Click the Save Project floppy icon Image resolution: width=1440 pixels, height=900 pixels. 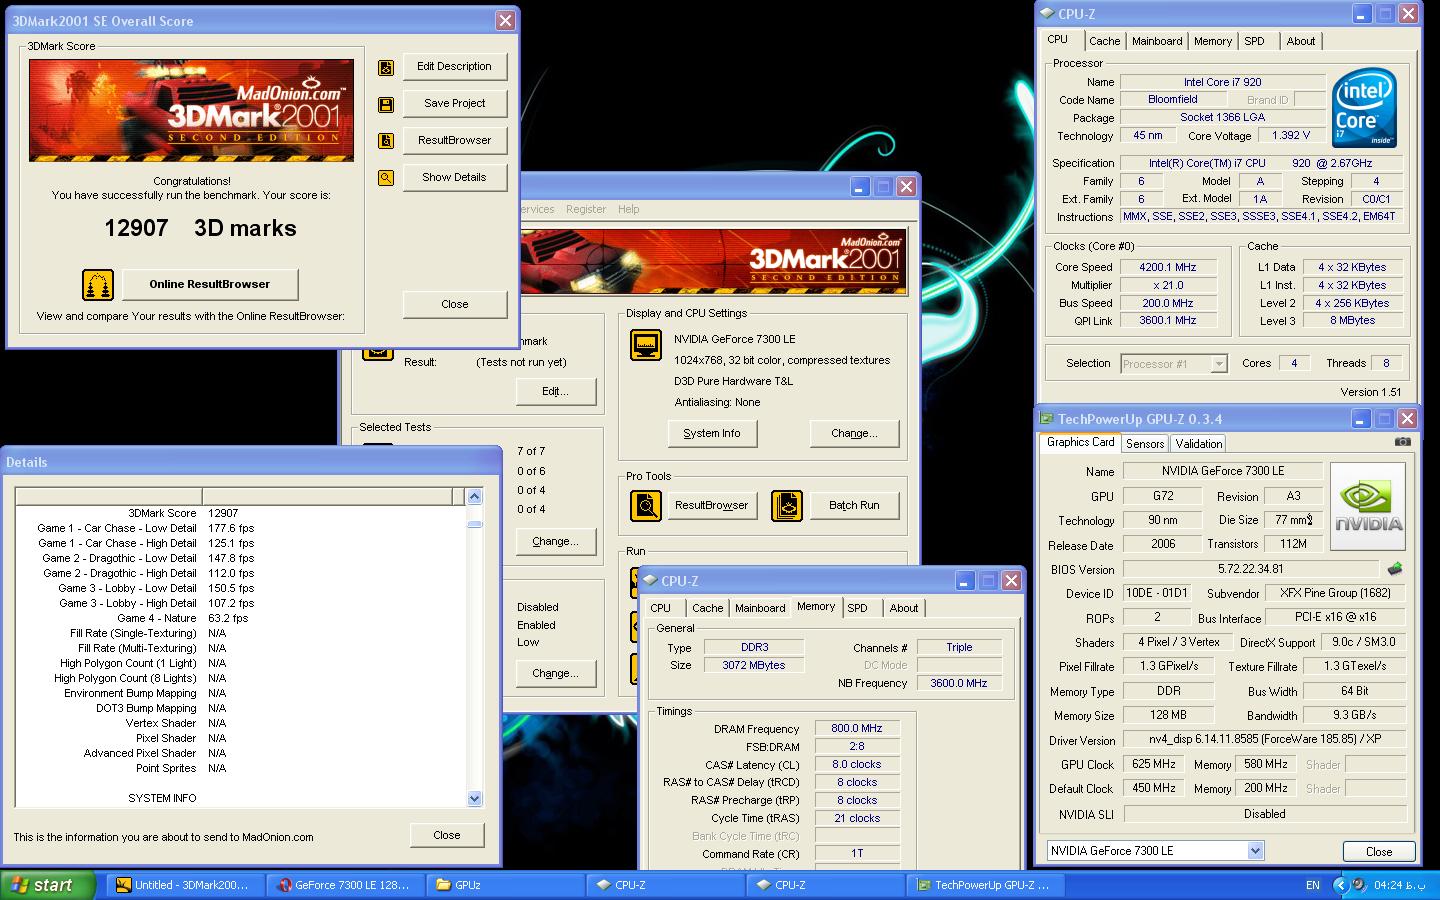[x=386, y=105]
